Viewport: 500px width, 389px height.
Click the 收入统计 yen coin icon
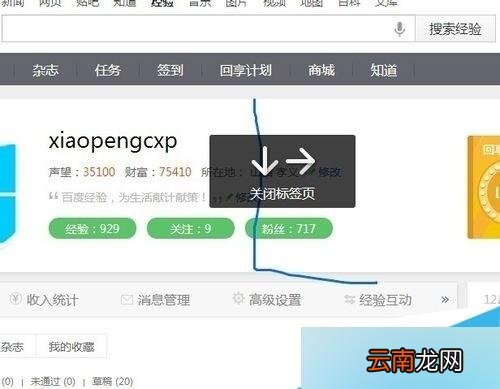click(16, 299)
